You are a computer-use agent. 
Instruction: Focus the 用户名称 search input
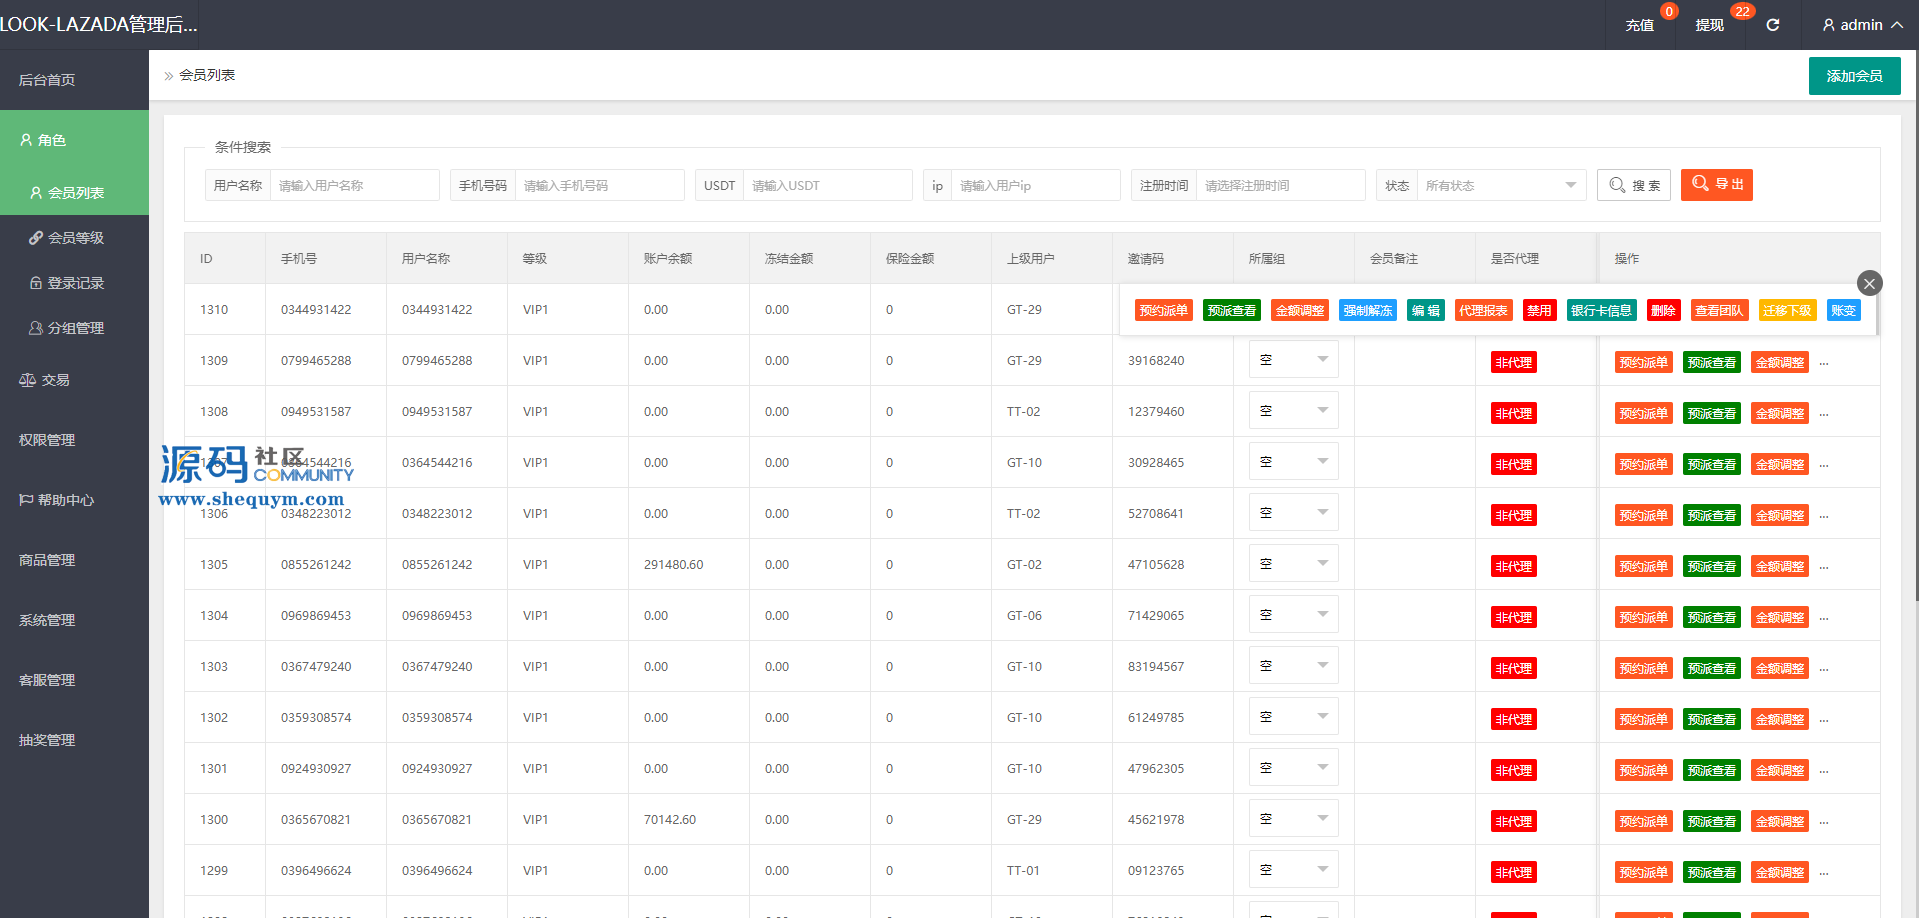[x=354, y=185]
